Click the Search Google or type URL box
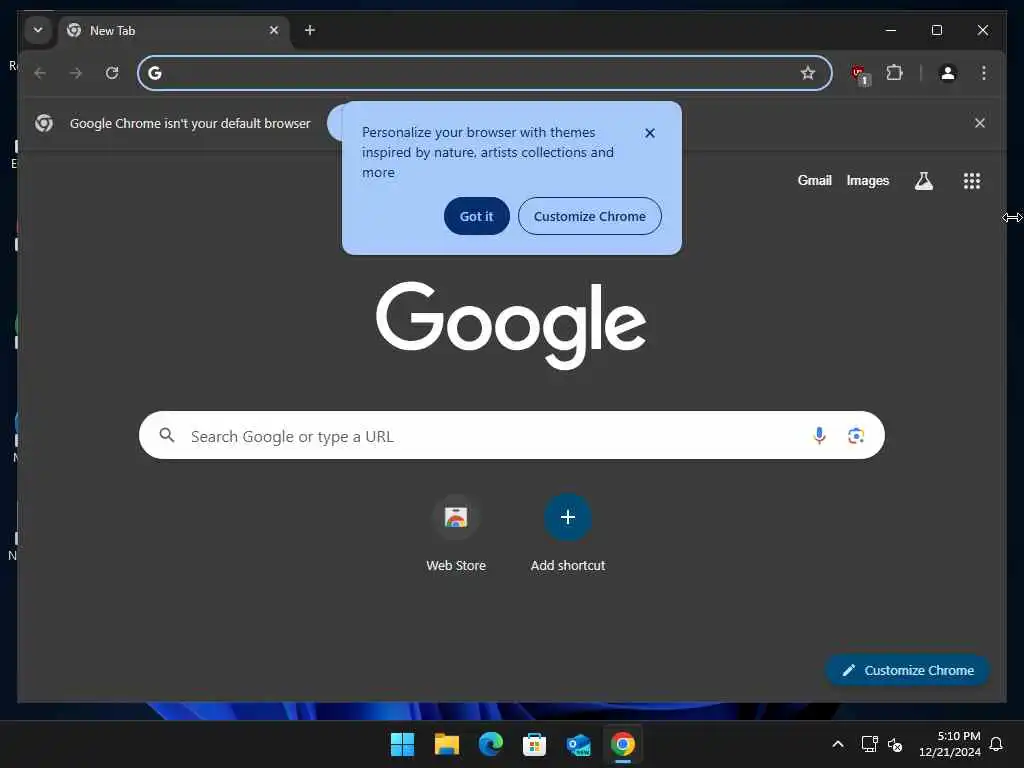 pyautogui.click(x=511, y=435)
